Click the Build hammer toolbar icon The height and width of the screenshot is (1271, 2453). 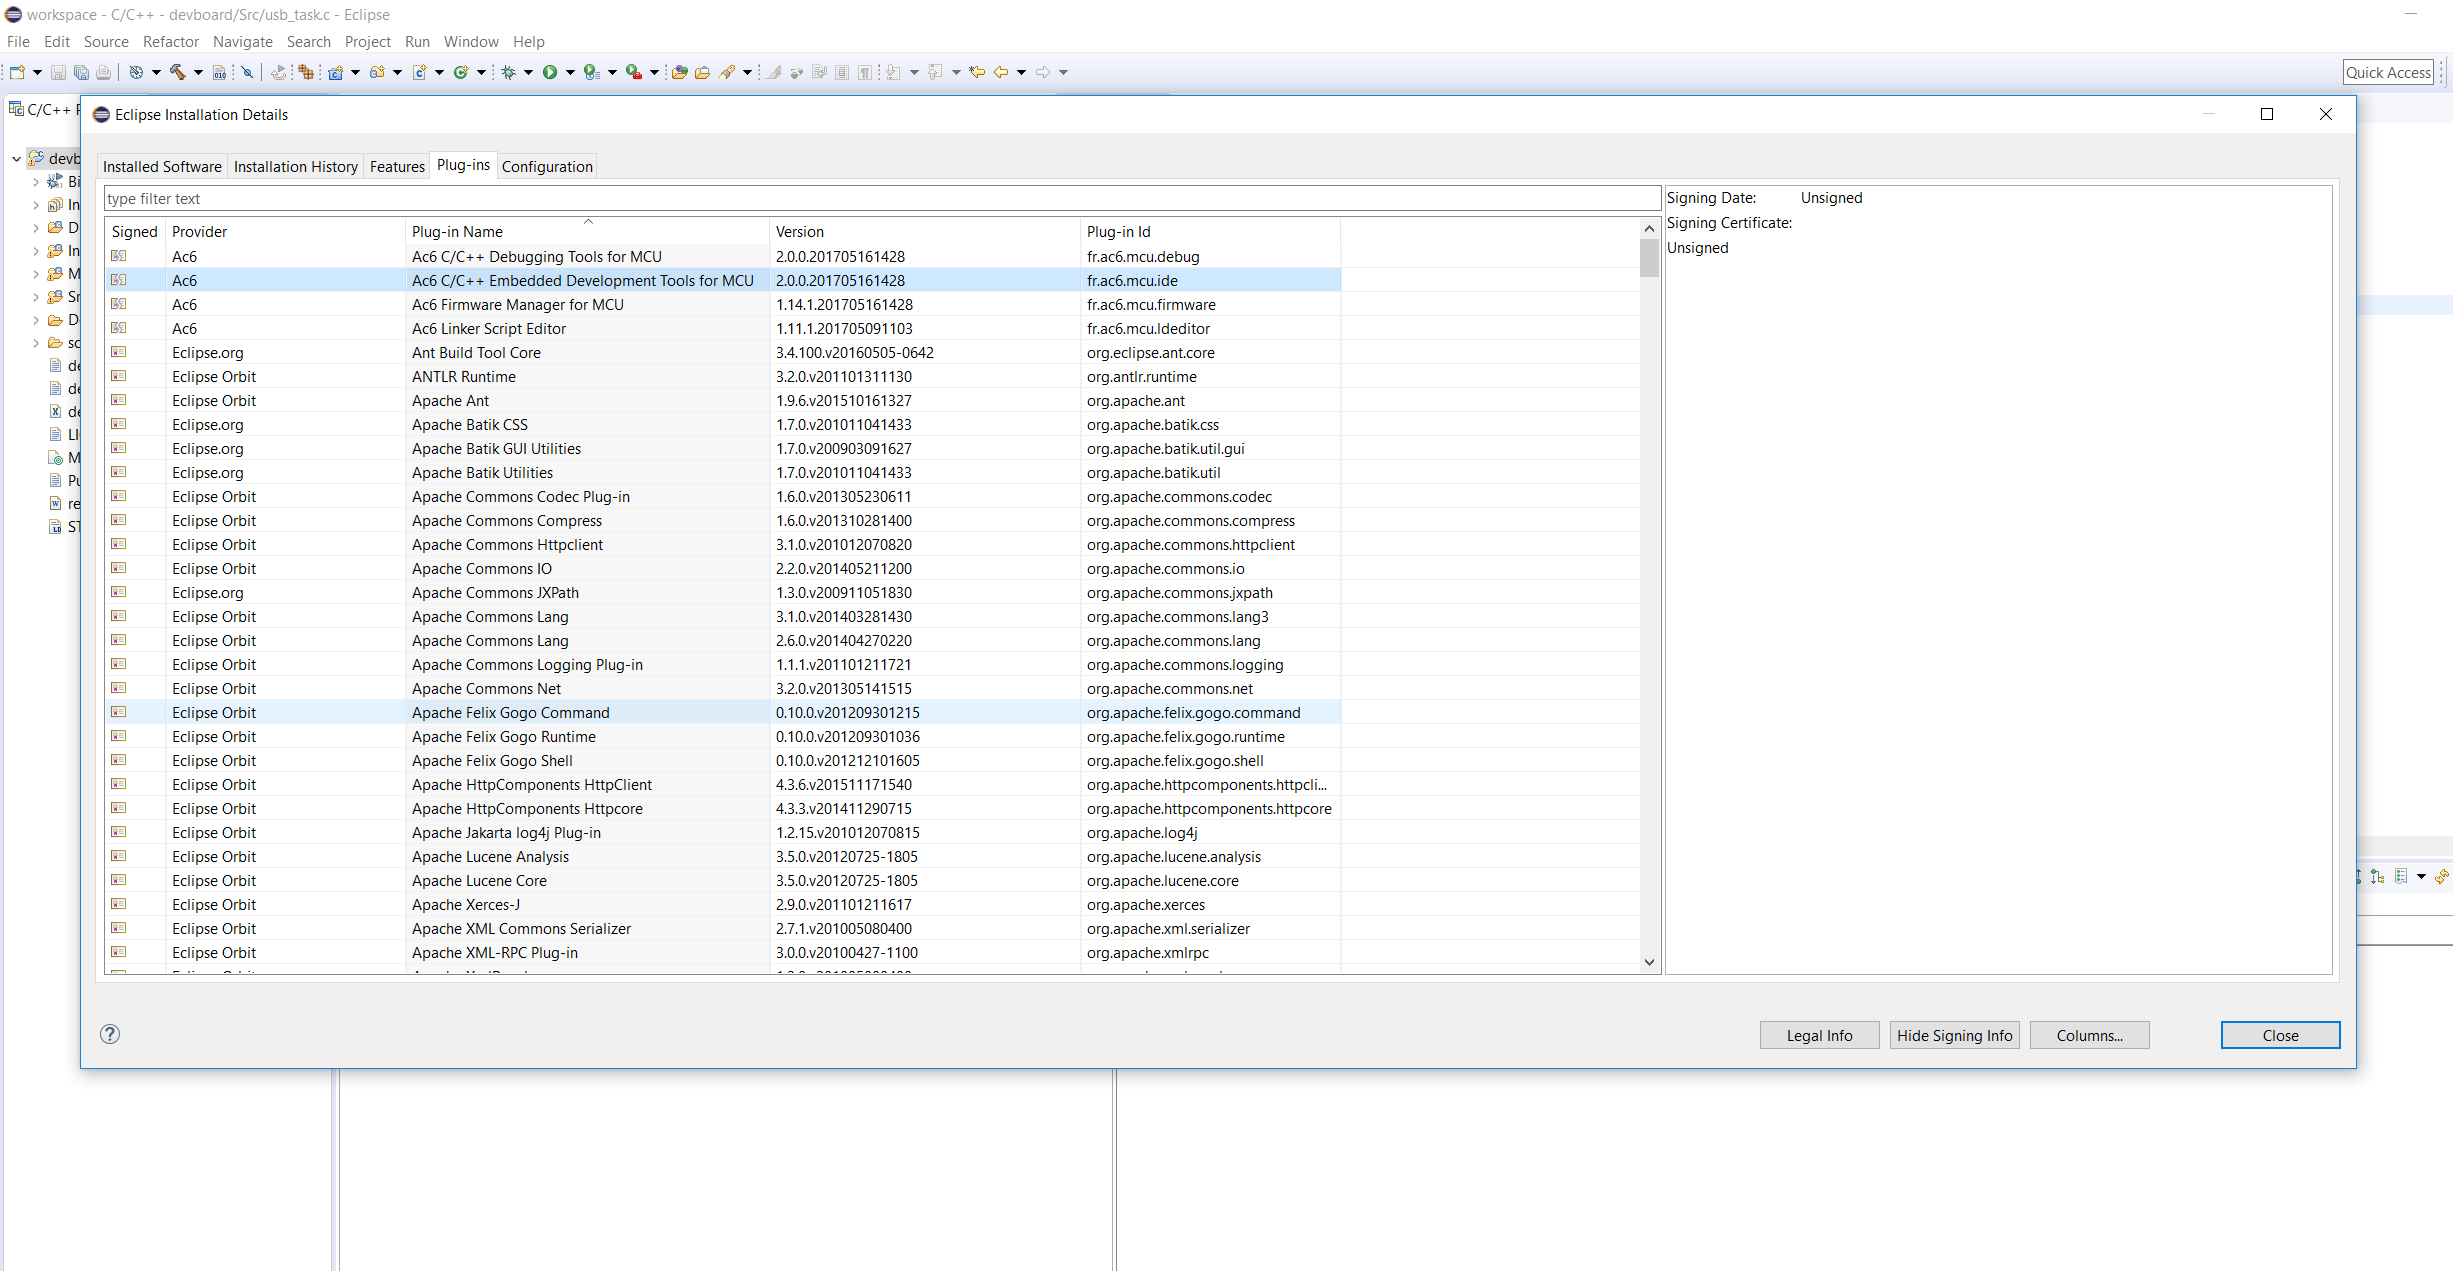coord(178,72)
